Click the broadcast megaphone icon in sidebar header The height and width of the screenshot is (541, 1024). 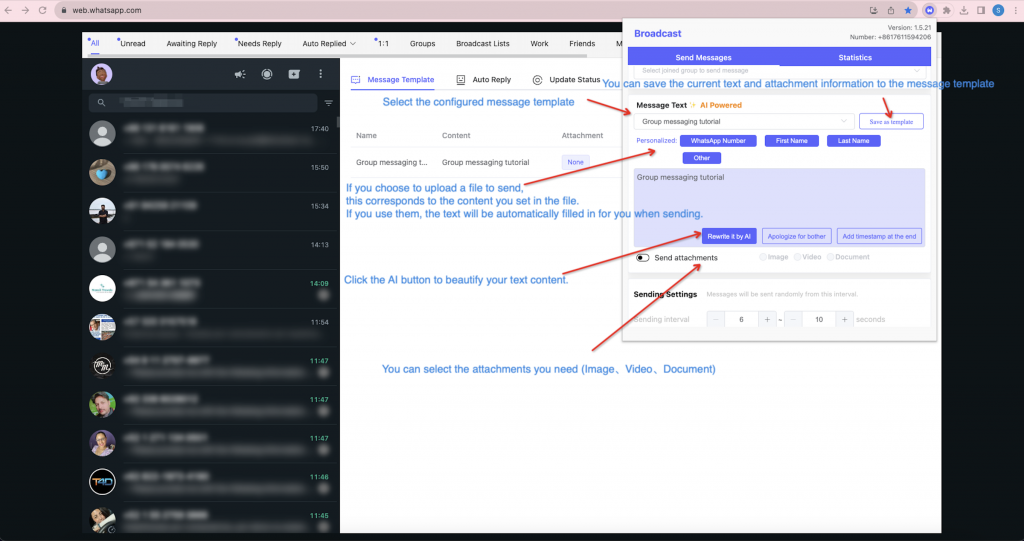pos(240,74)
